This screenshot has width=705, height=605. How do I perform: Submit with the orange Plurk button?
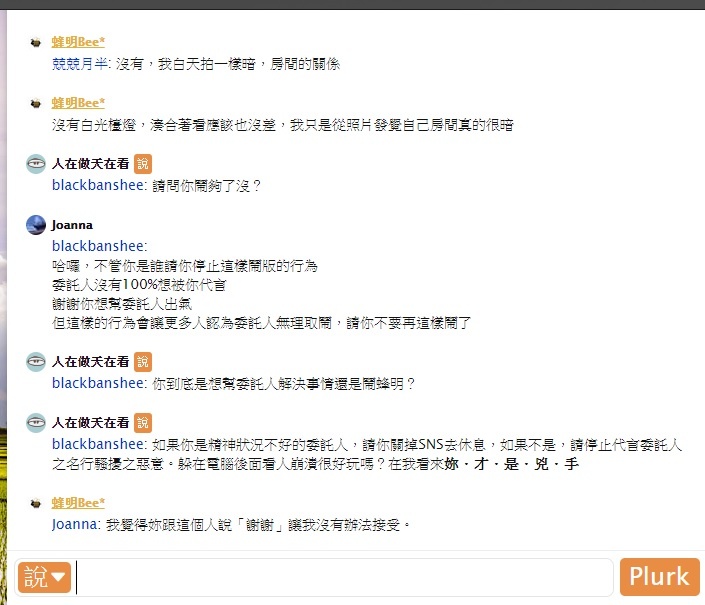tap(659, 577)
